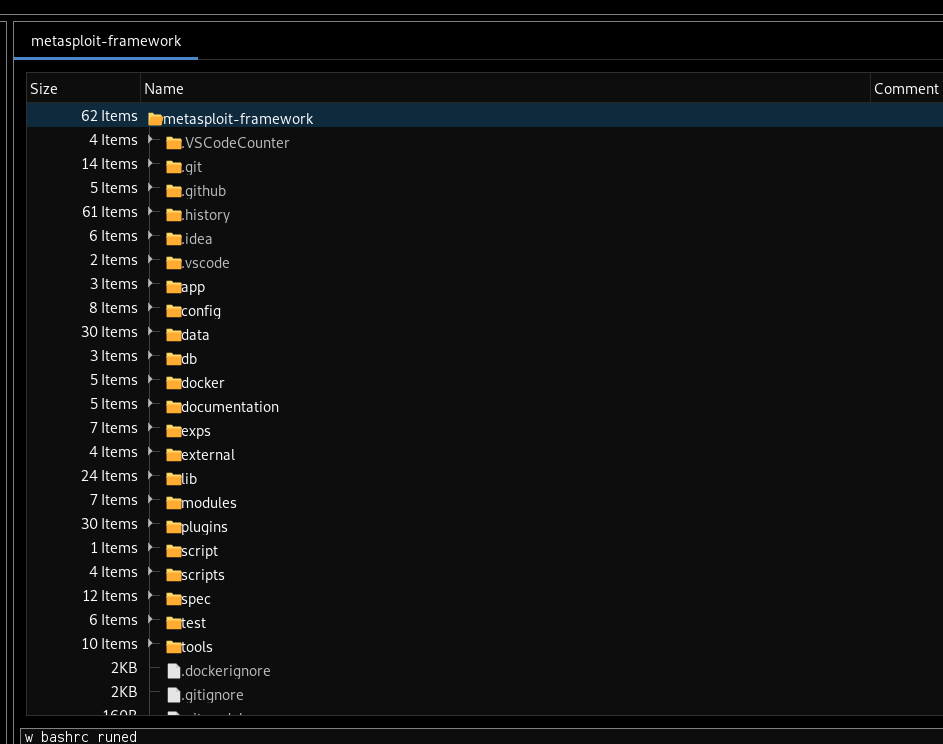
Task: Click the modules folder icon
Action: coord(174,503)
